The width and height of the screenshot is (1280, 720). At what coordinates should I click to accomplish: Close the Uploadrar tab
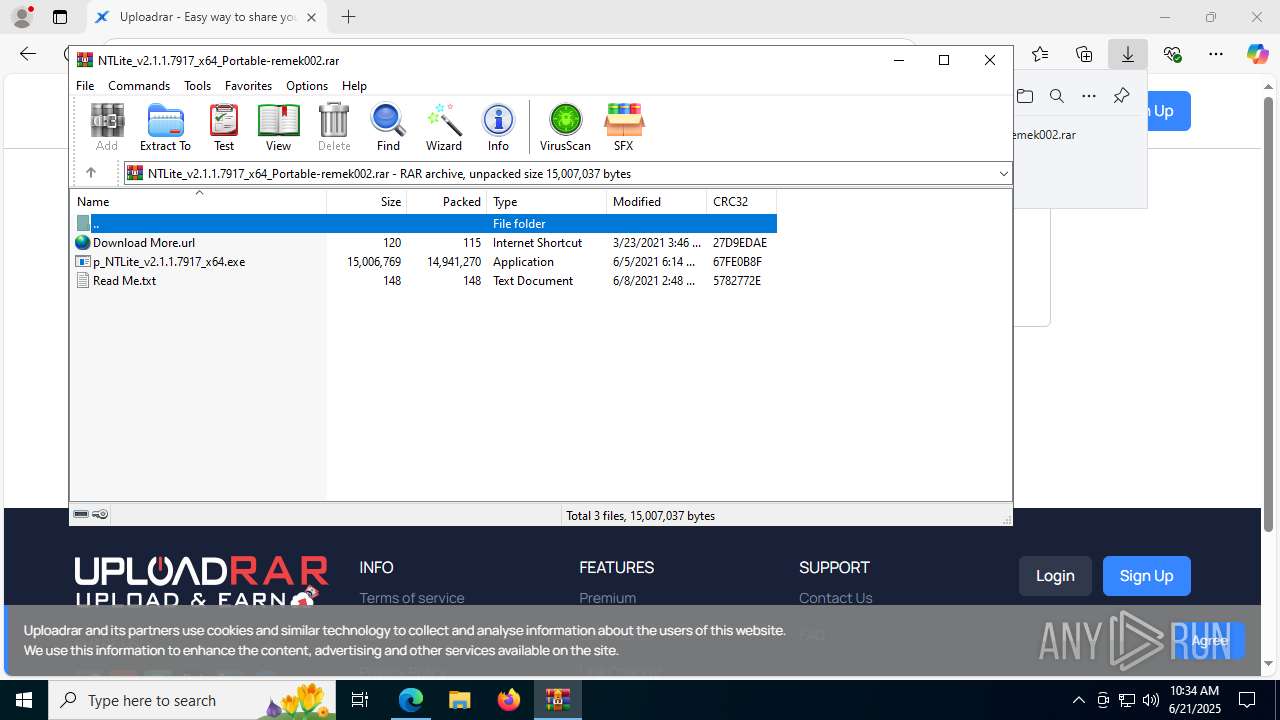click(312, 17)
